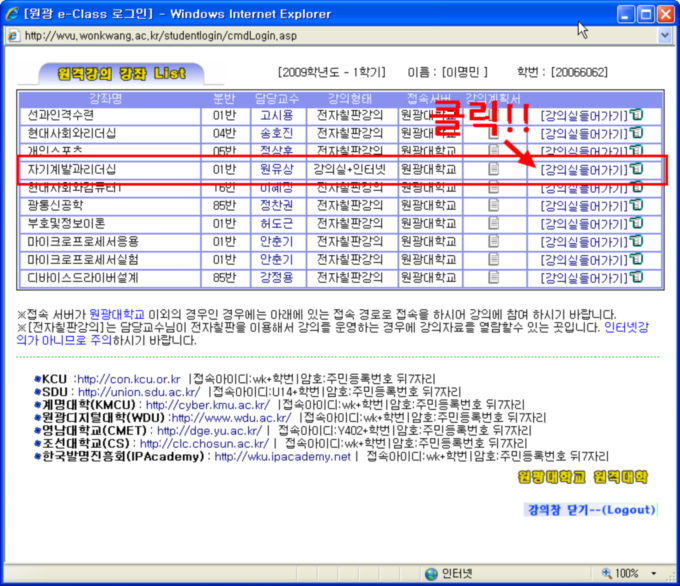Click the [2009학년도 - 1학기] semester text

[332, 72]
